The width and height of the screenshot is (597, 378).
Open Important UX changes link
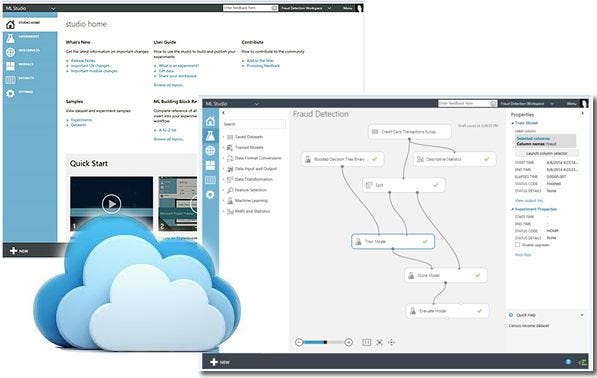tap(90, 66)
